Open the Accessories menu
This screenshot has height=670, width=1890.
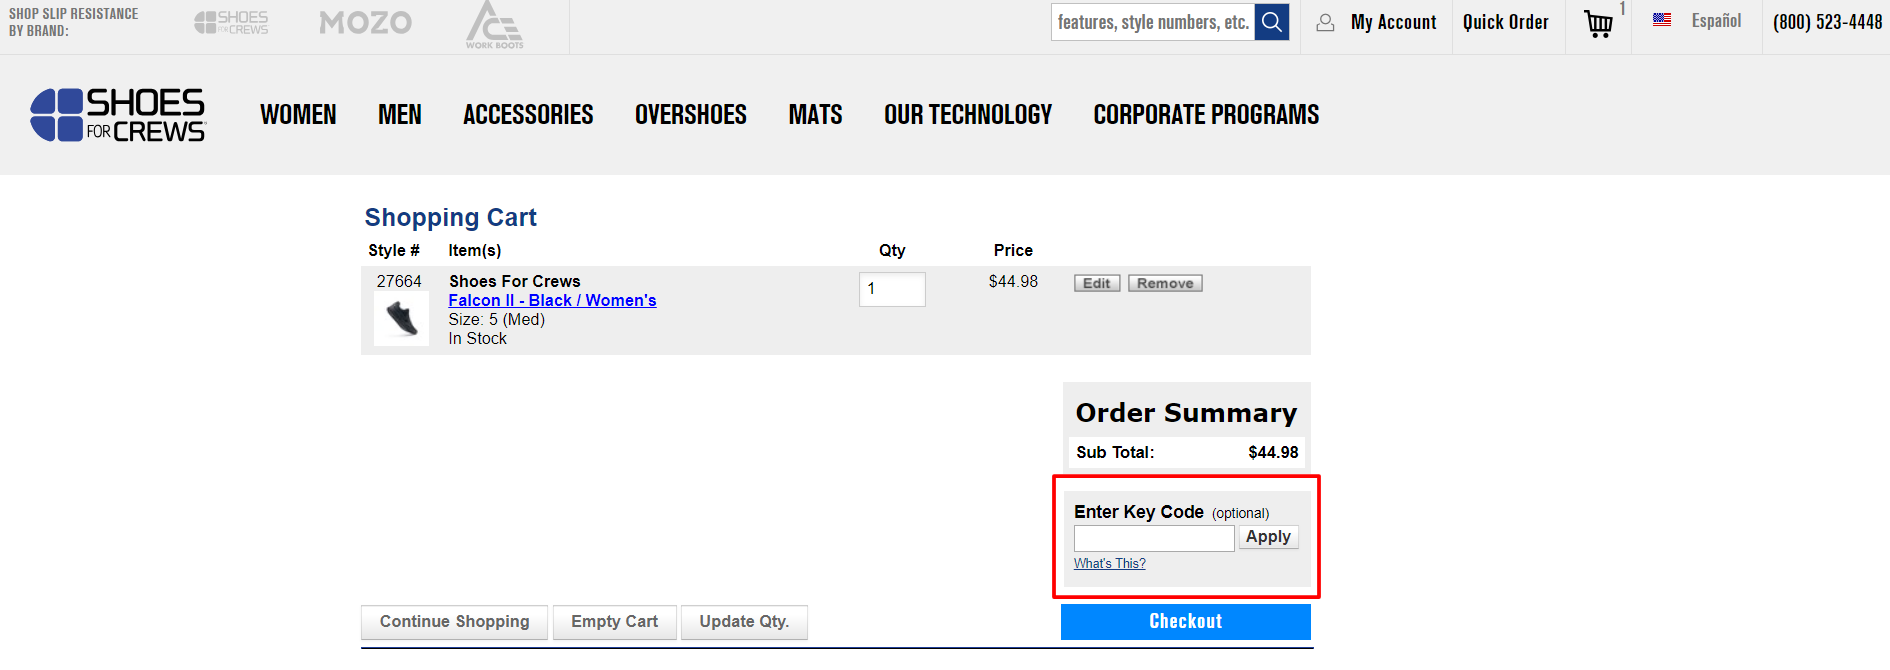tap(528, 115)
